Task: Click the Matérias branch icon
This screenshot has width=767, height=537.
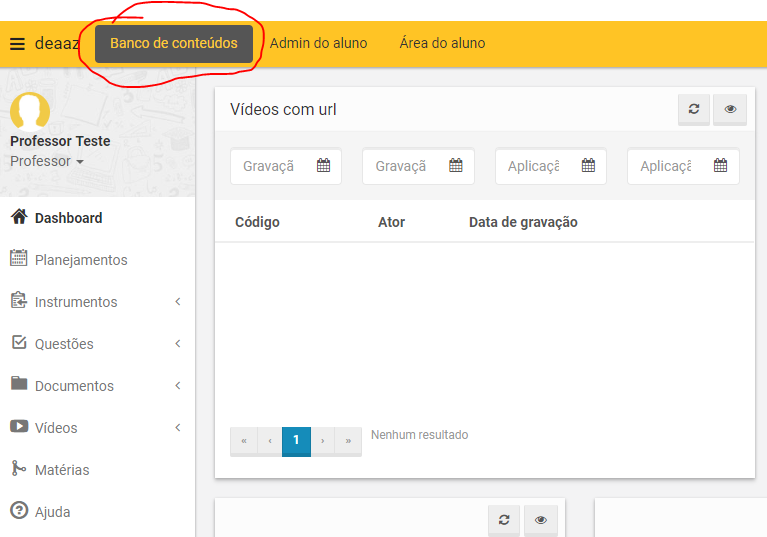Action: pos(18,469)
